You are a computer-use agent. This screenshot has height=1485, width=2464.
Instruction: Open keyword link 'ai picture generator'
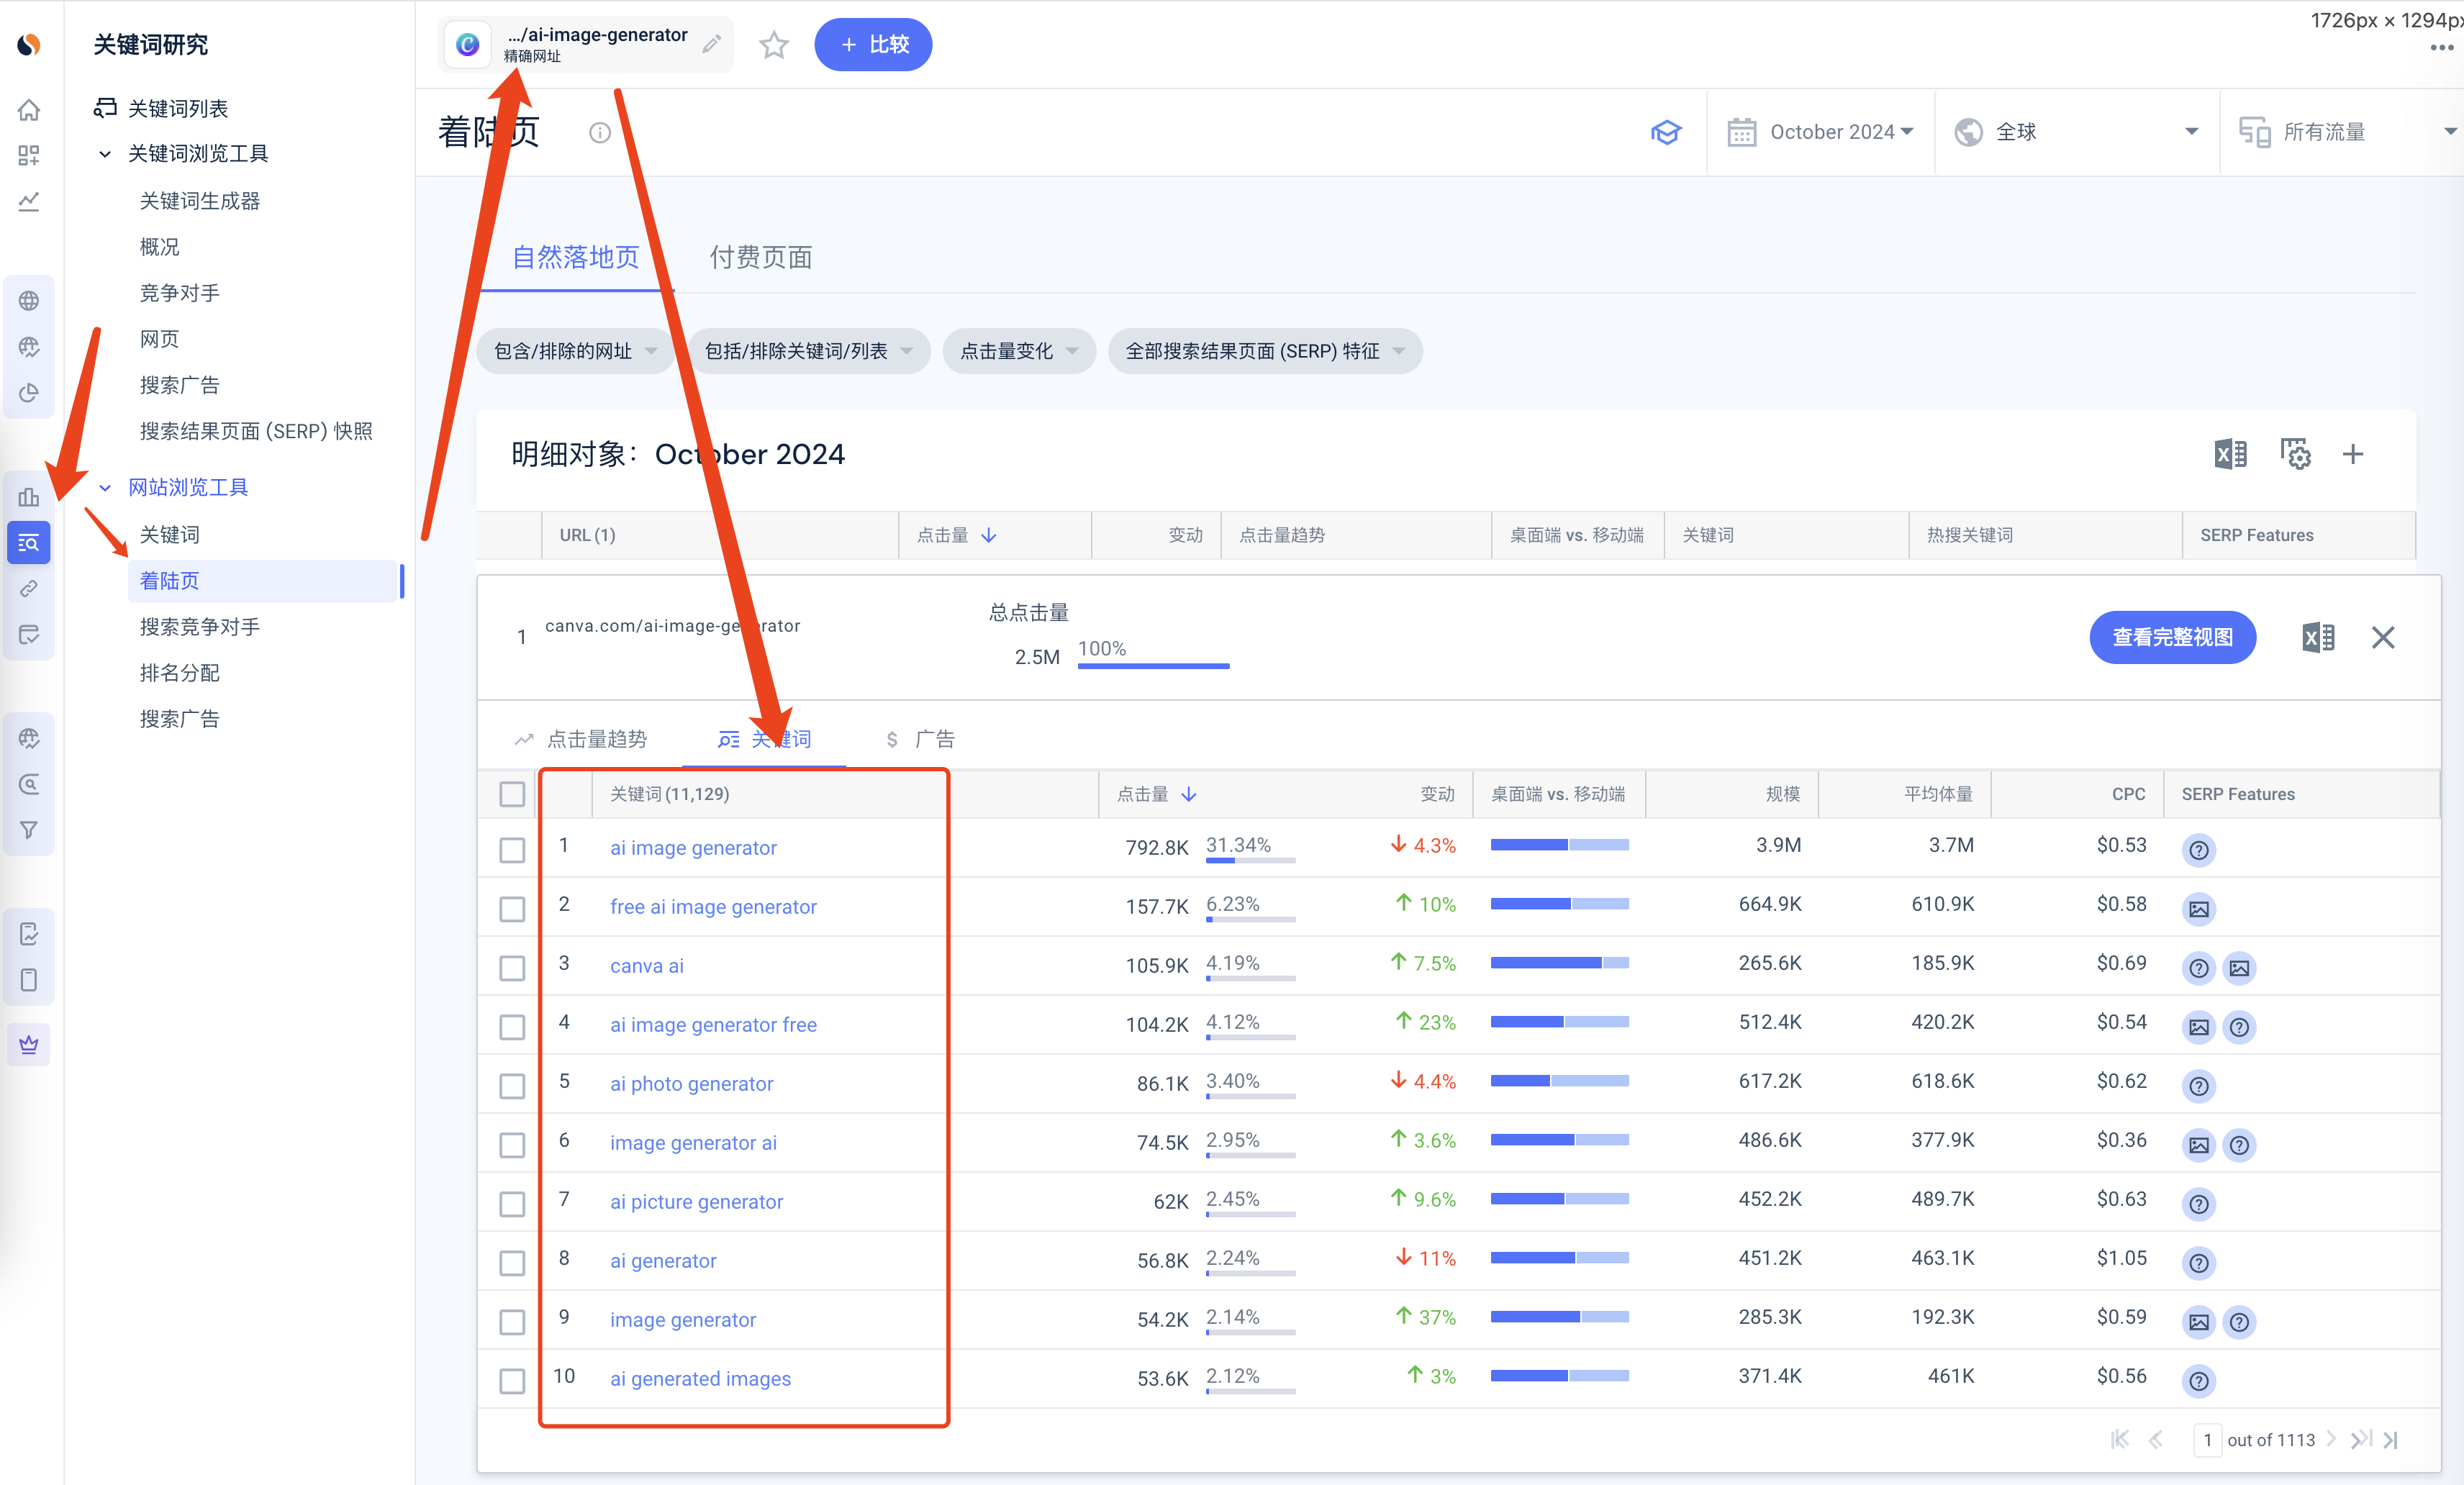(696, 1202)
